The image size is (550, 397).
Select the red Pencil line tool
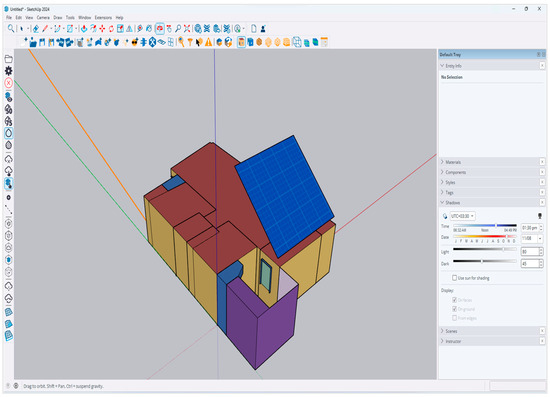(x=45, y=28)
